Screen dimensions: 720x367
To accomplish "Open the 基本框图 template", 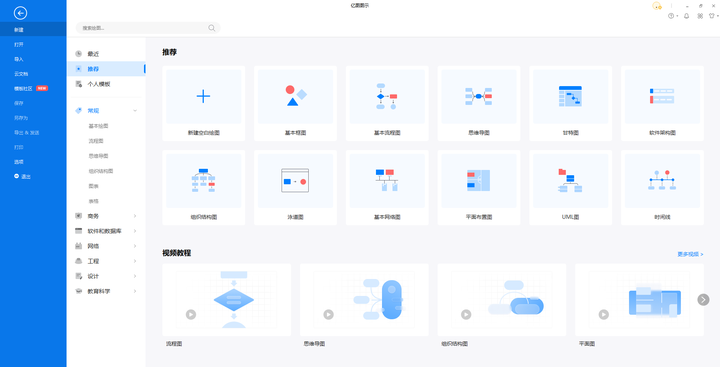I will click(295, 103).
